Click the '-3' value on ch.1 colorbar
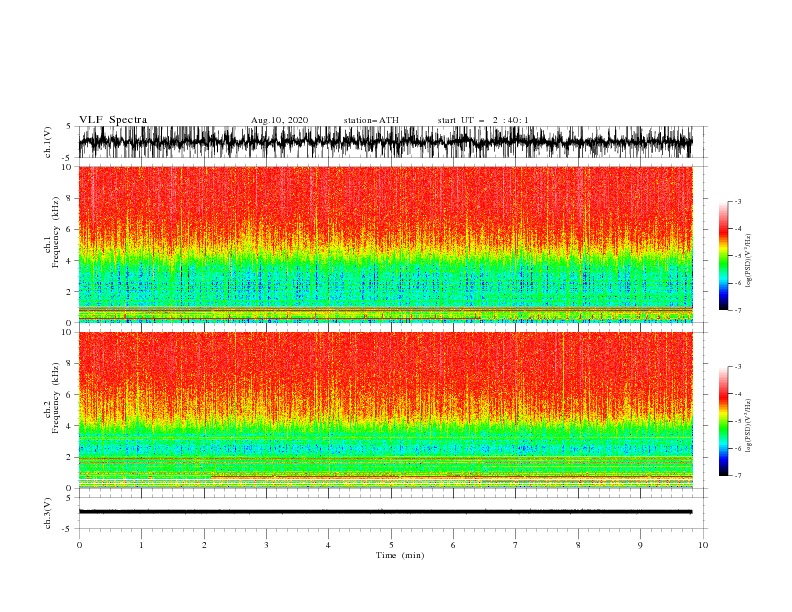 pyautogui.click(x=737, y=201)
